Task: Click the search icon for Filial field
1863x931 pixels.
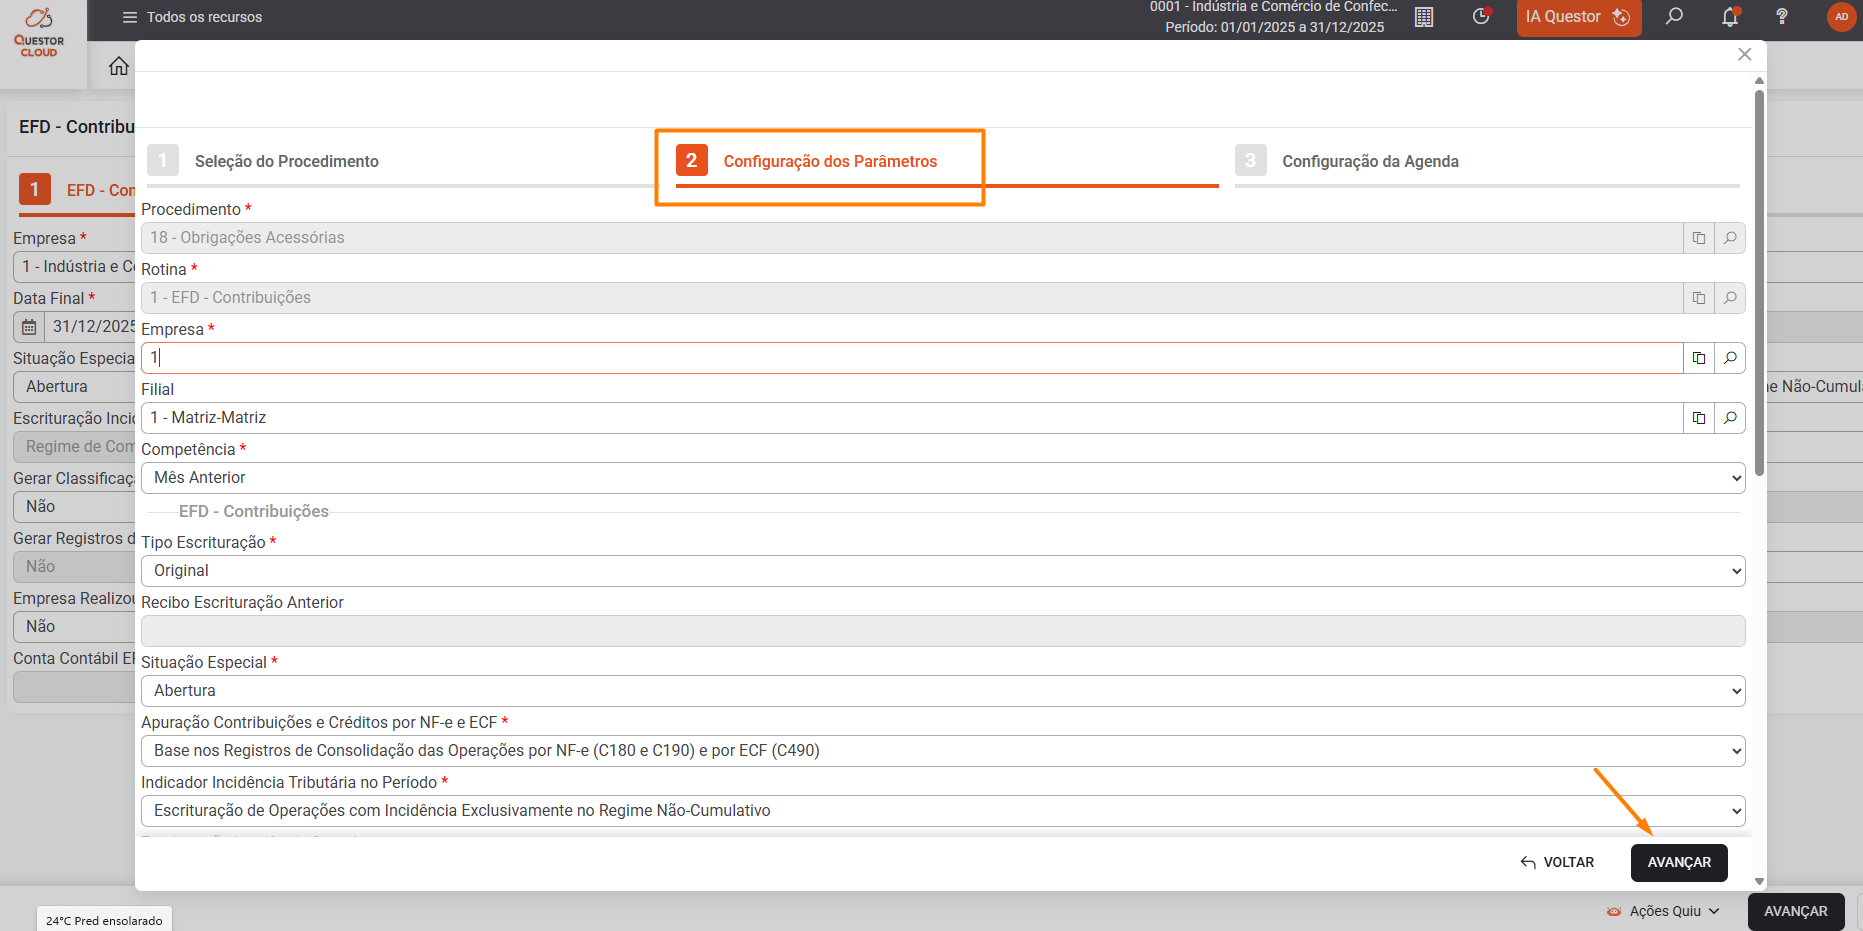Action: pyautogui.click(x=1730, y=418)
